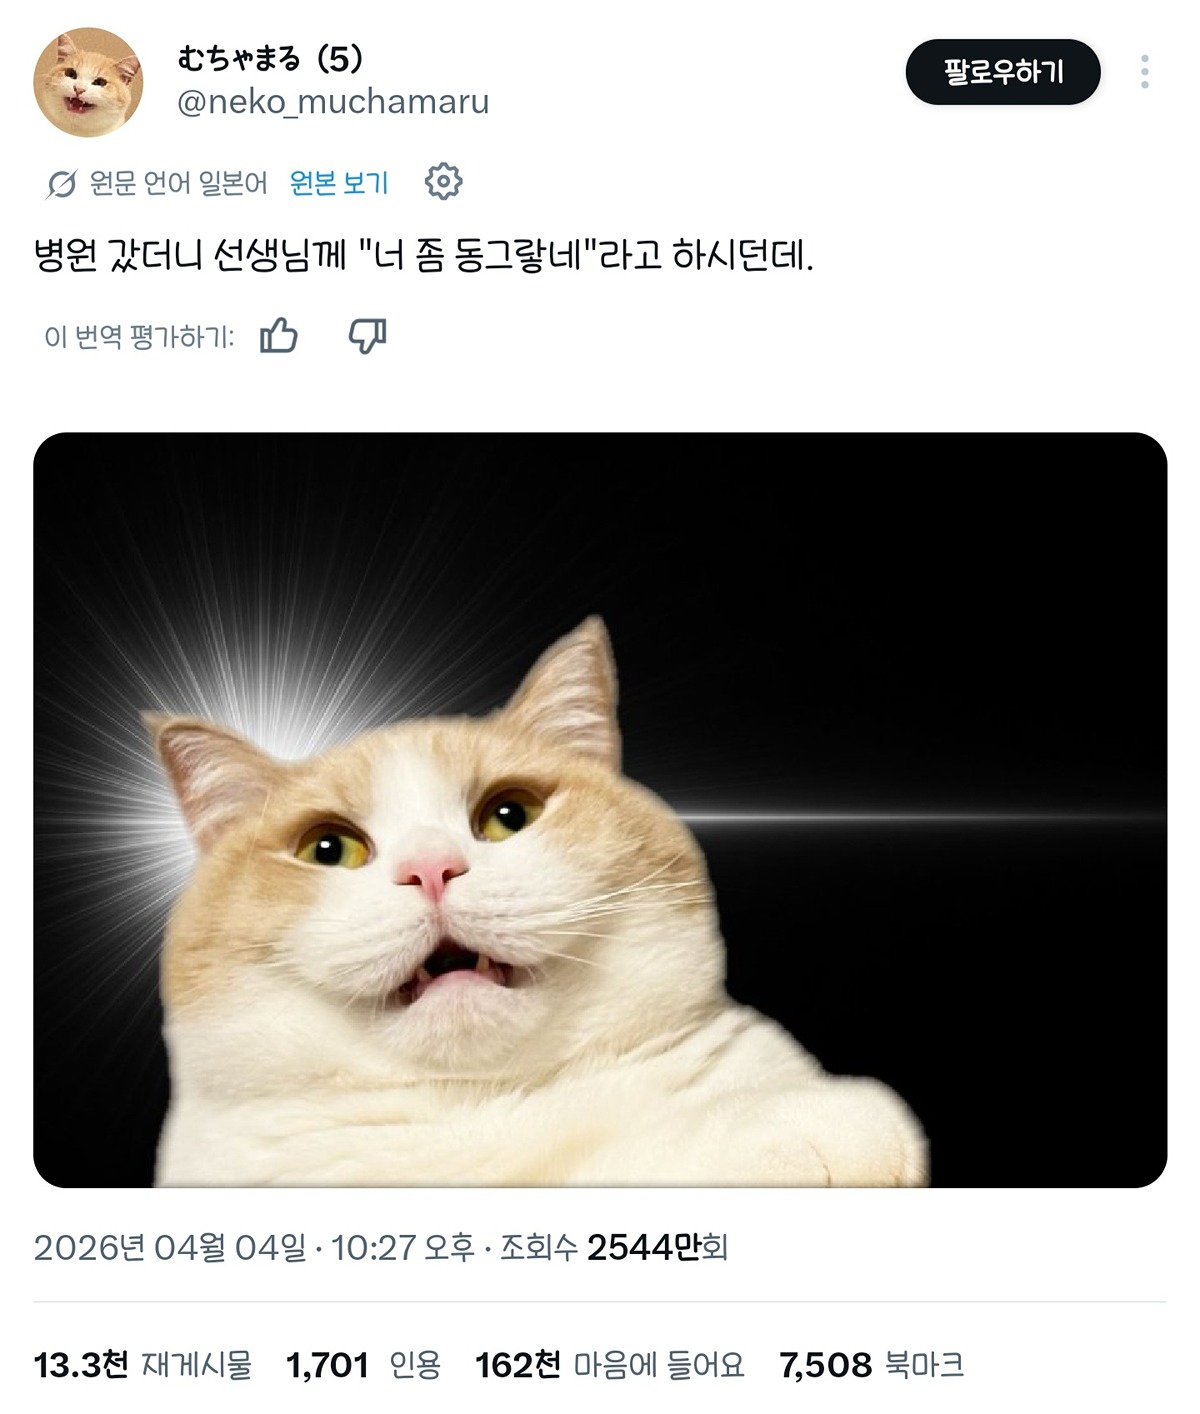Image resolution: width=1200 pixels, height=1414 pixels.
Task: Open the 조회수 2544만회 view count
Action: [x=613, y=1247]
